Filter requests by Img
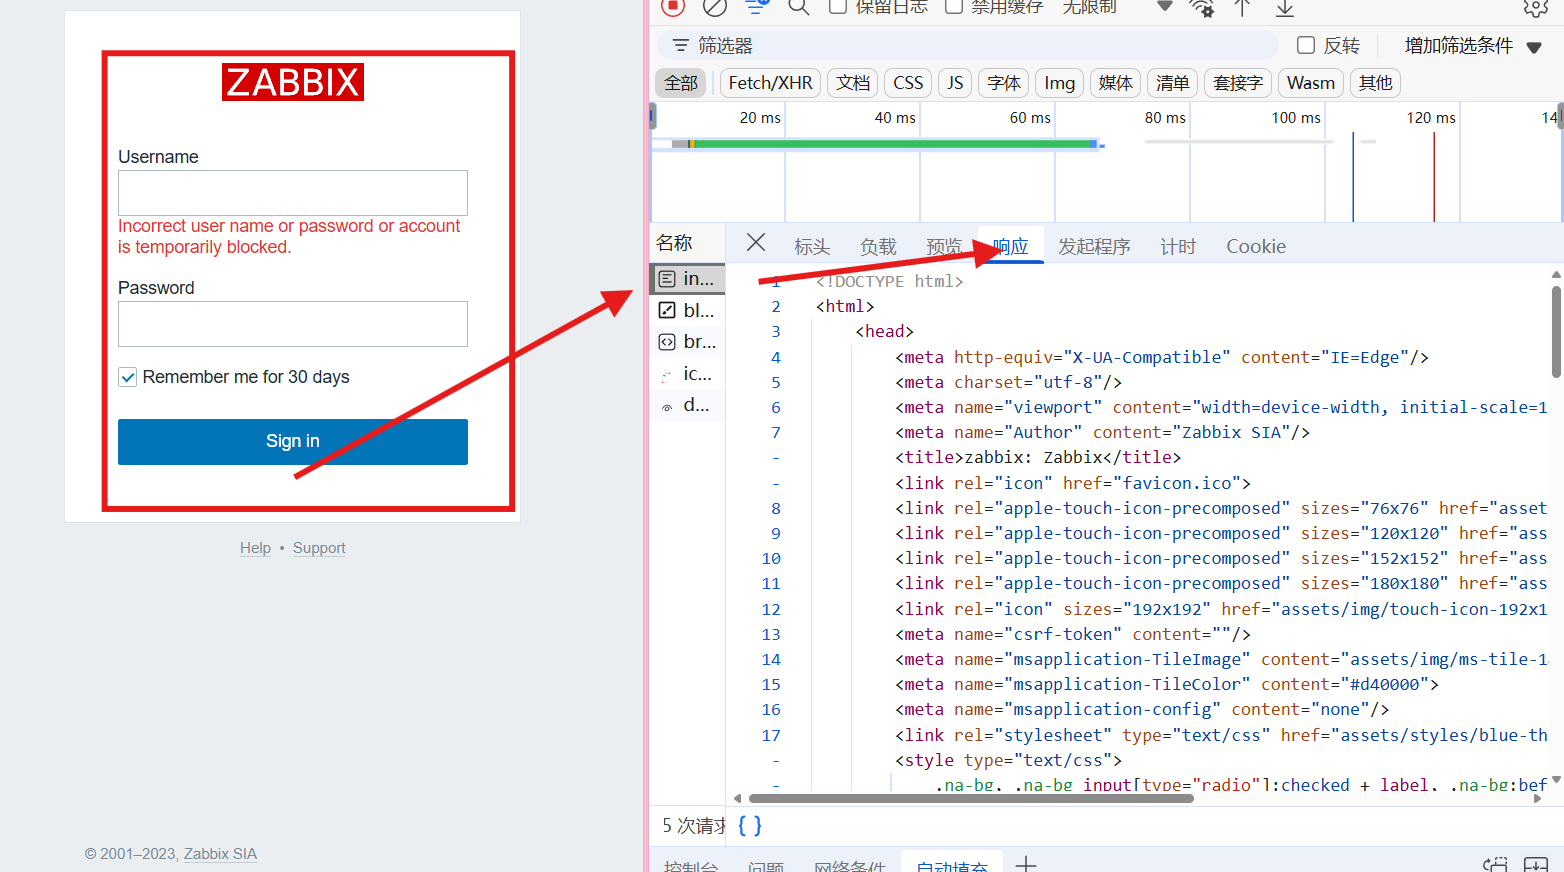The height and width of the screenshot is (872, 1564). pos(1059,83)
